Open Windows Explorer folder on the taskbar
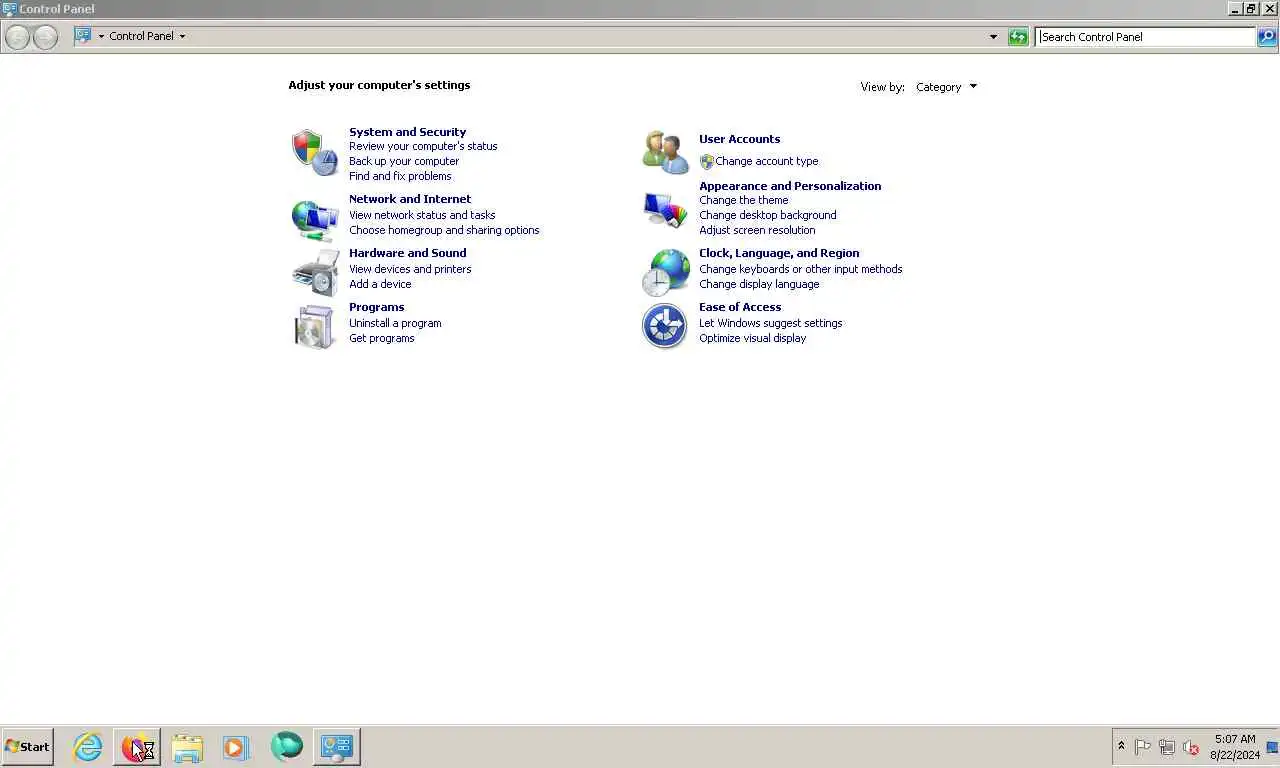Viewport: 1280px width, 768px height. coord(187,746)
